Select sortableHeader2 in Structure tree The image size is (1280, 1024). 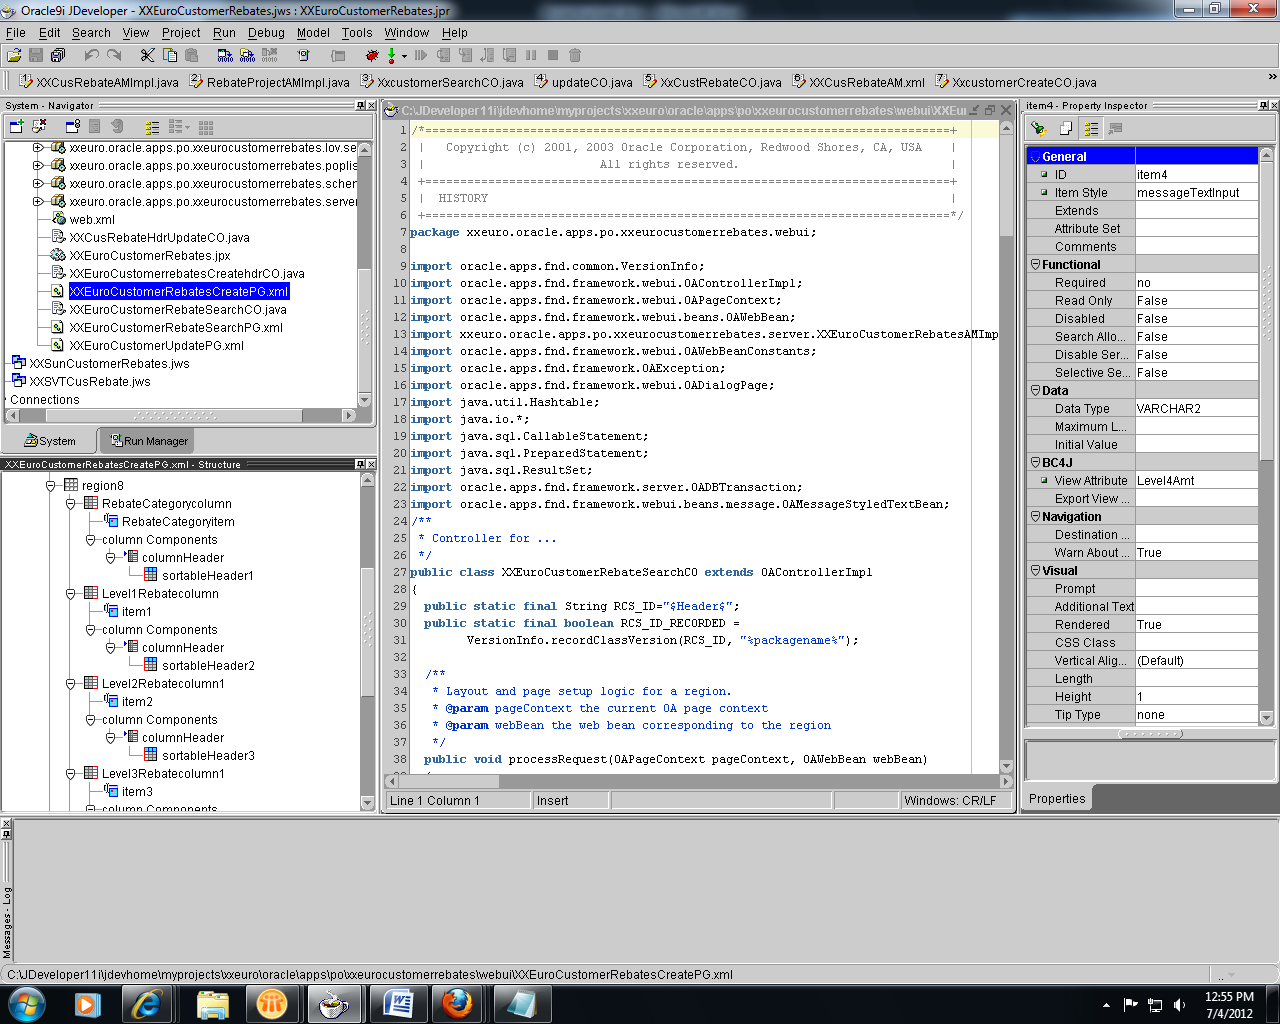click(x=208, y=665)
